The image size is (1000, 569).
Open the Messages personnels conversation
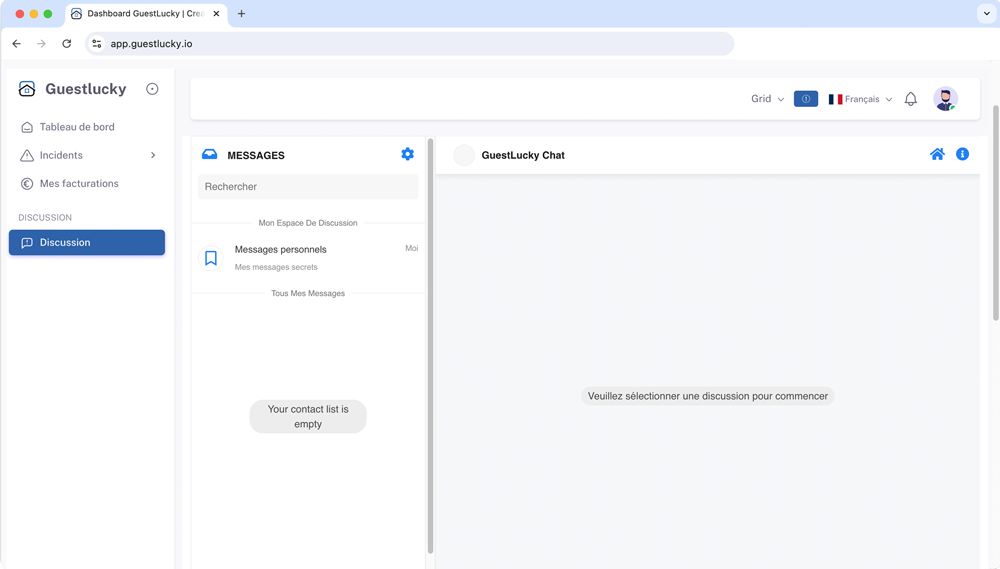308,258
